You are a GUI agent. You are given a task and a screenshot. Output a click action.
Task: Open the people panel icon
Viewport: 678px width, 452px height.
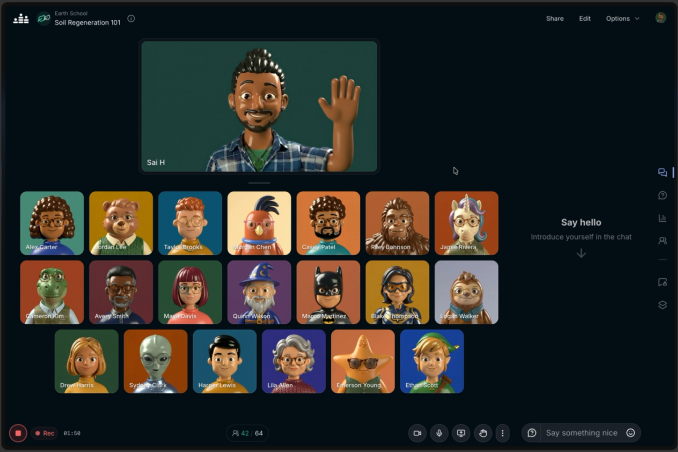662,240
